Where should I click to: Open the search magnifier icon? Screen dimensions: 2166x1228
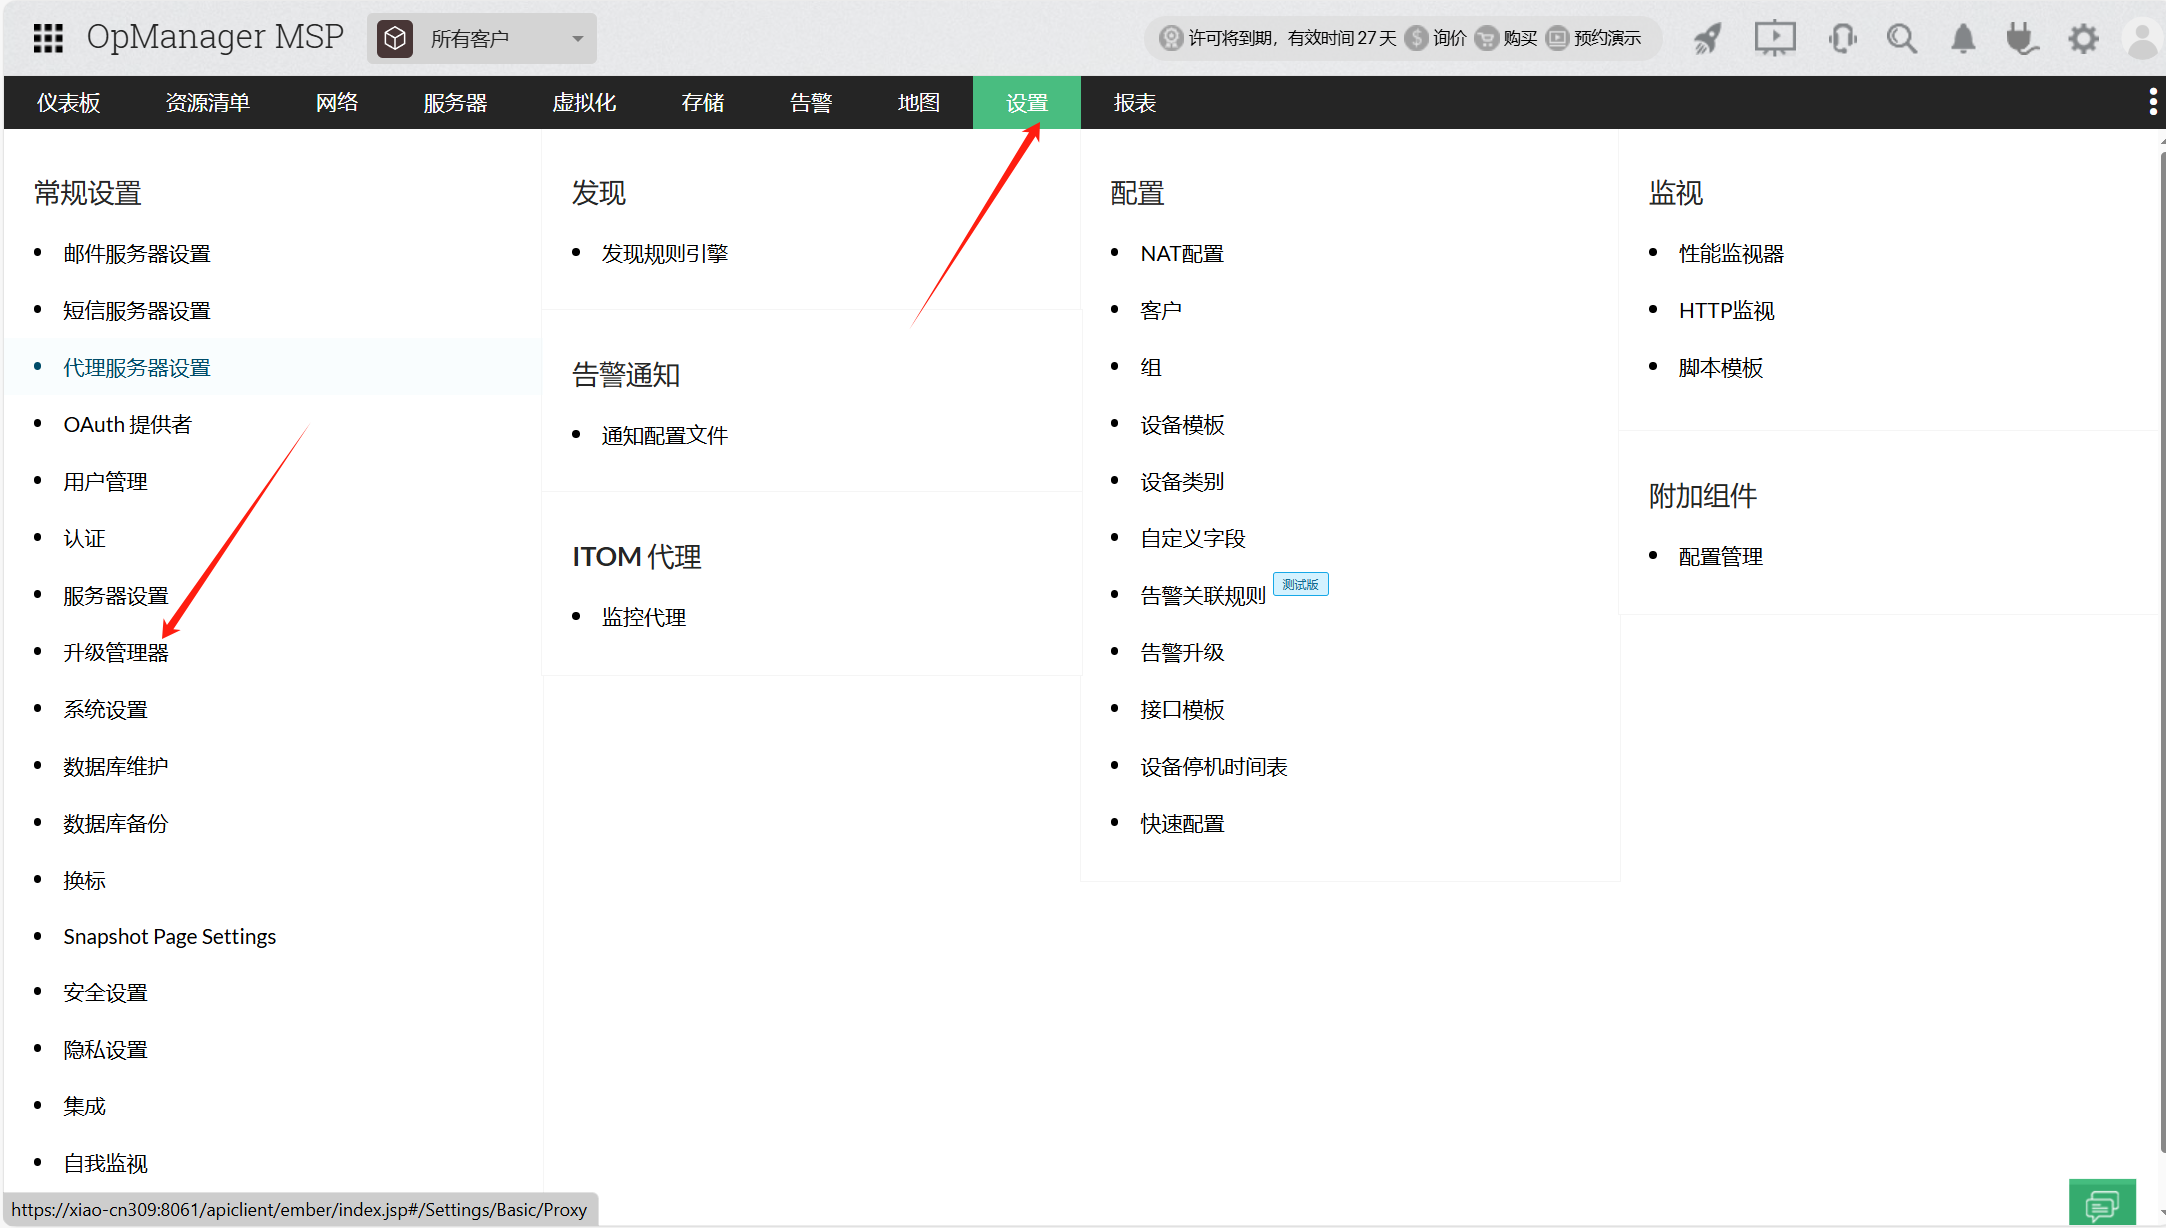[x=1901, y=39]
